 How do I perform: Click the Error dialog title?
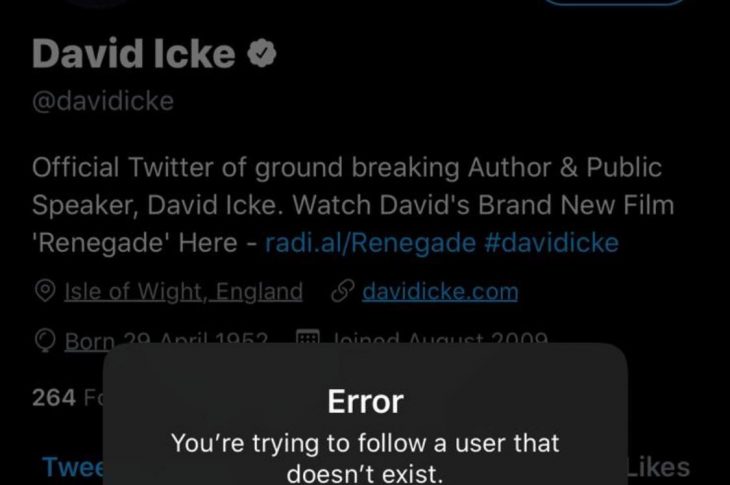pyautogui.click(x=365, y=401)
